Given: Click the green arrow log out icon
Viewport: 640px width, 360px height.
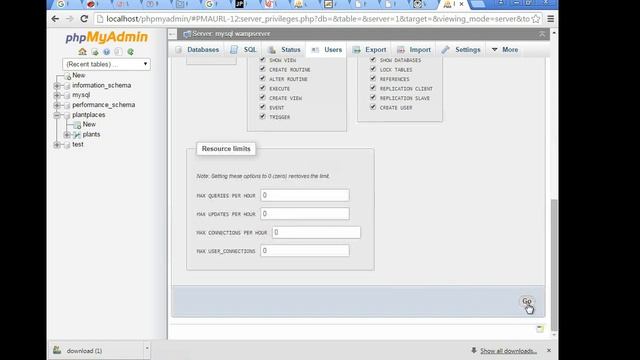Looking at the screenshot, I should click(95, 52).
